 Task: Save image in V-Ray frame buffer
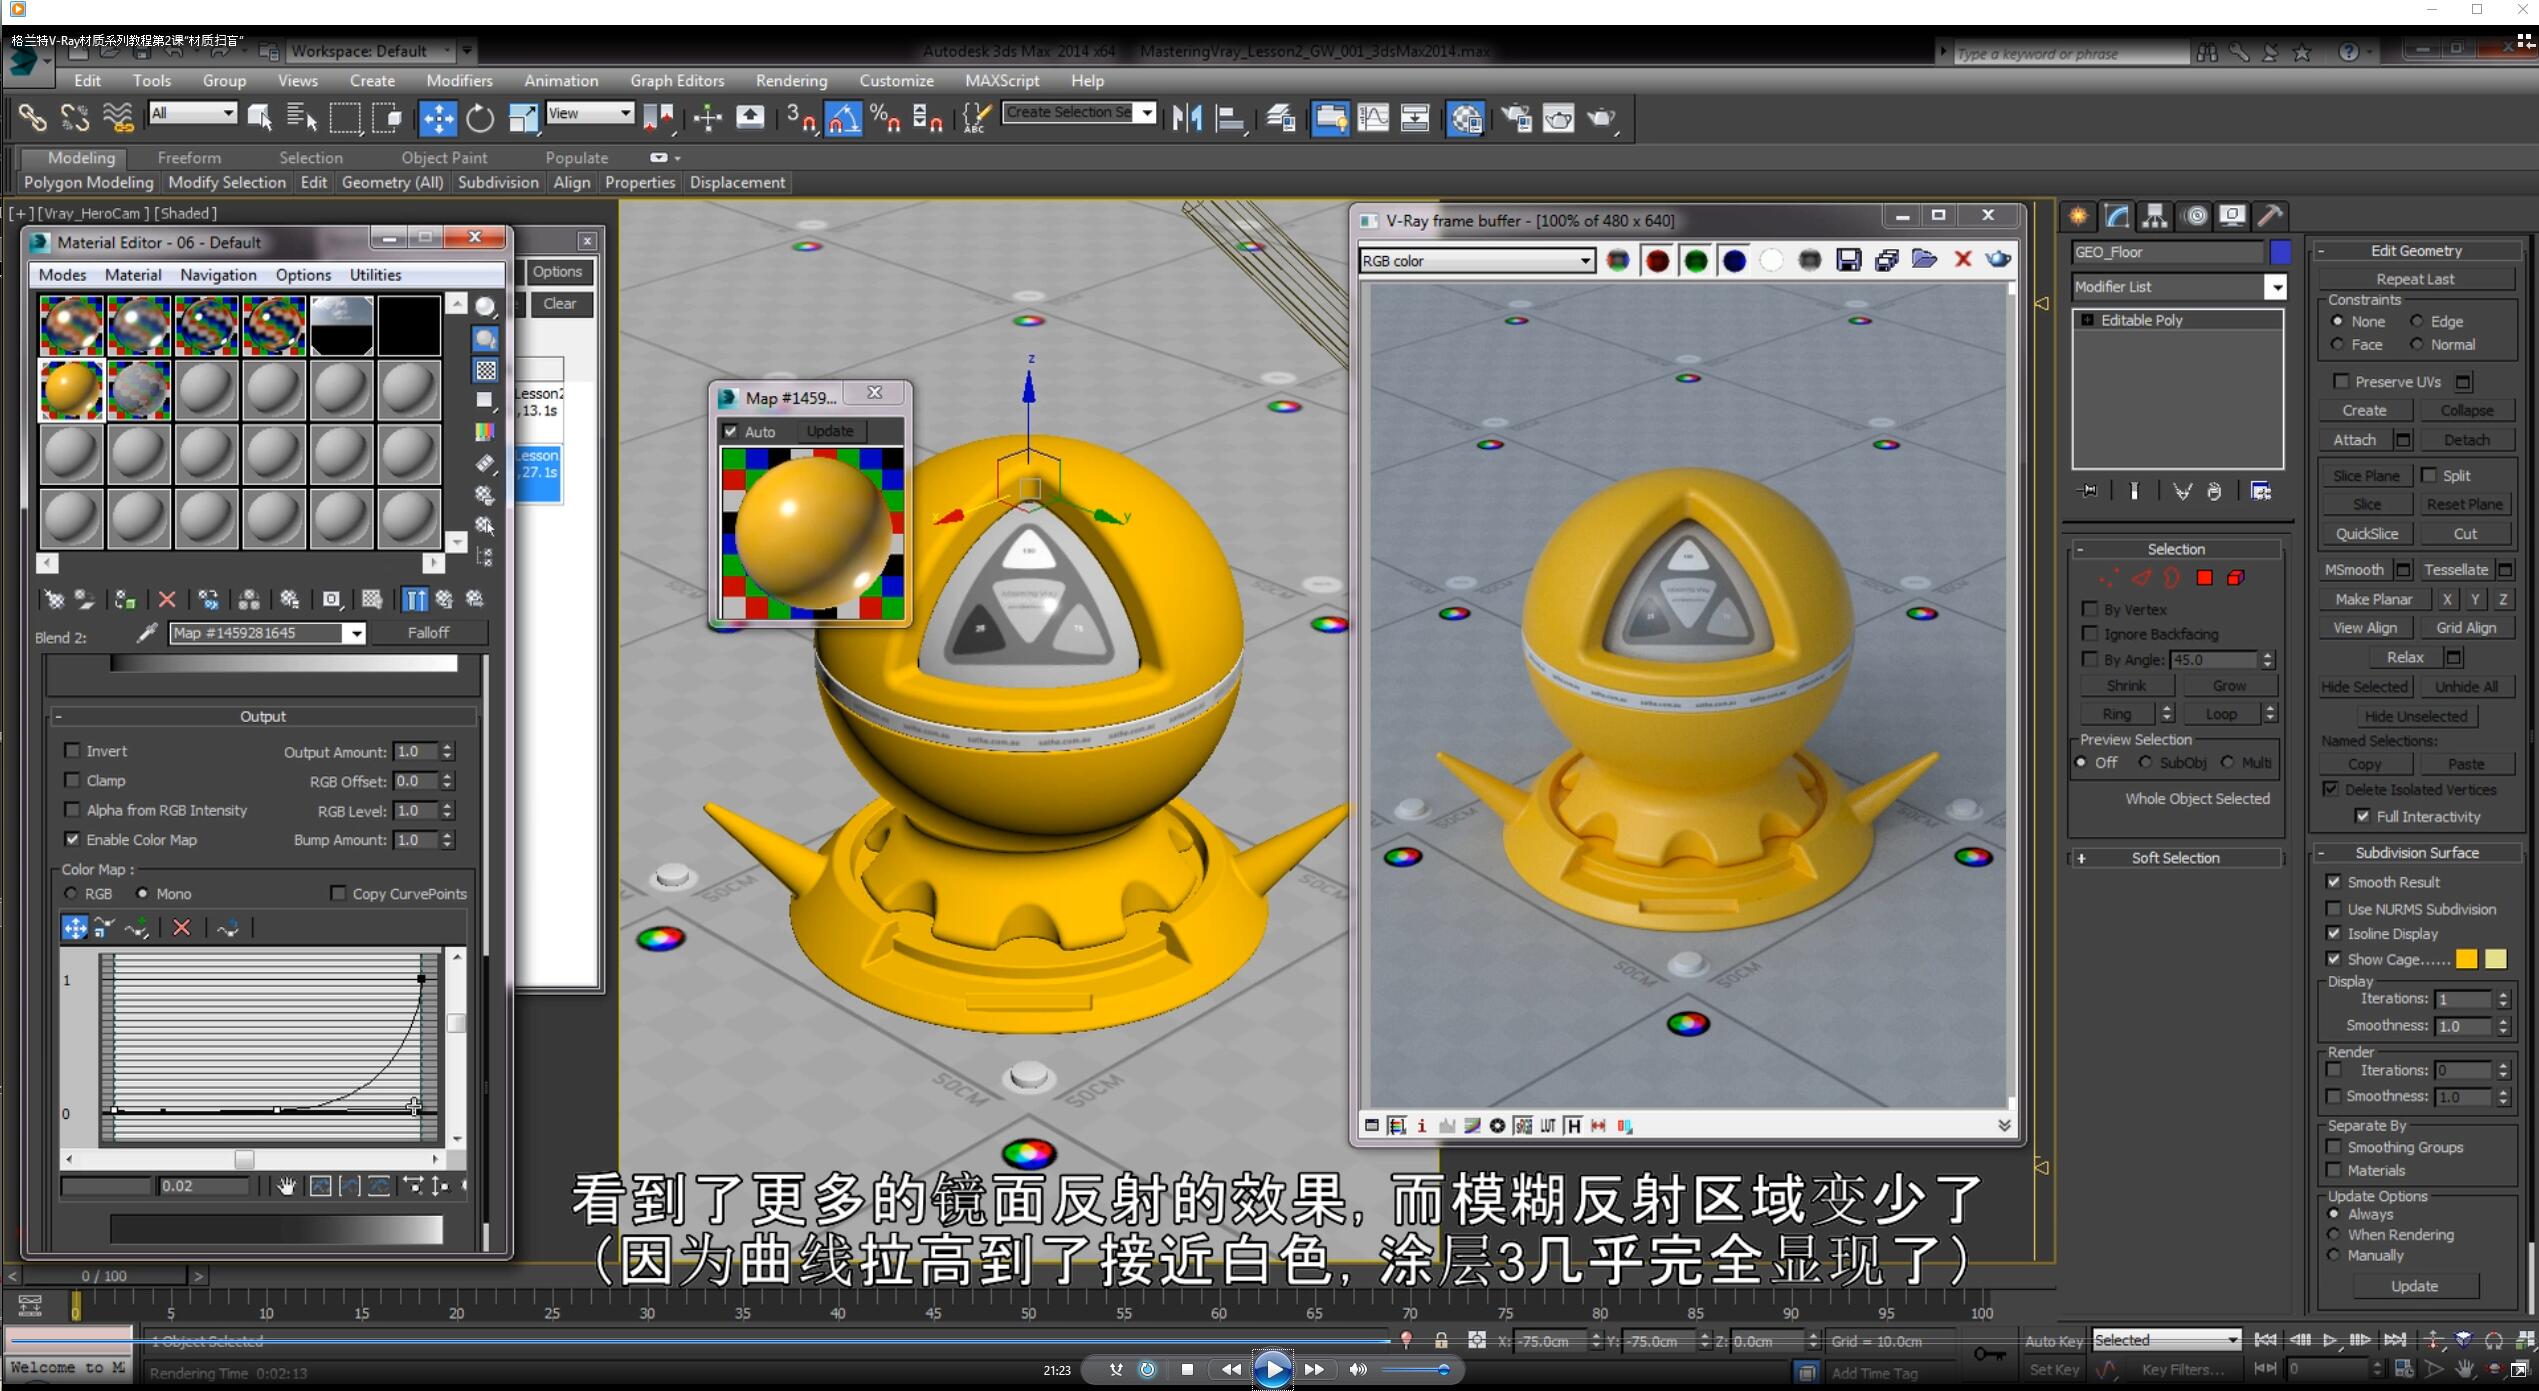1849,260
